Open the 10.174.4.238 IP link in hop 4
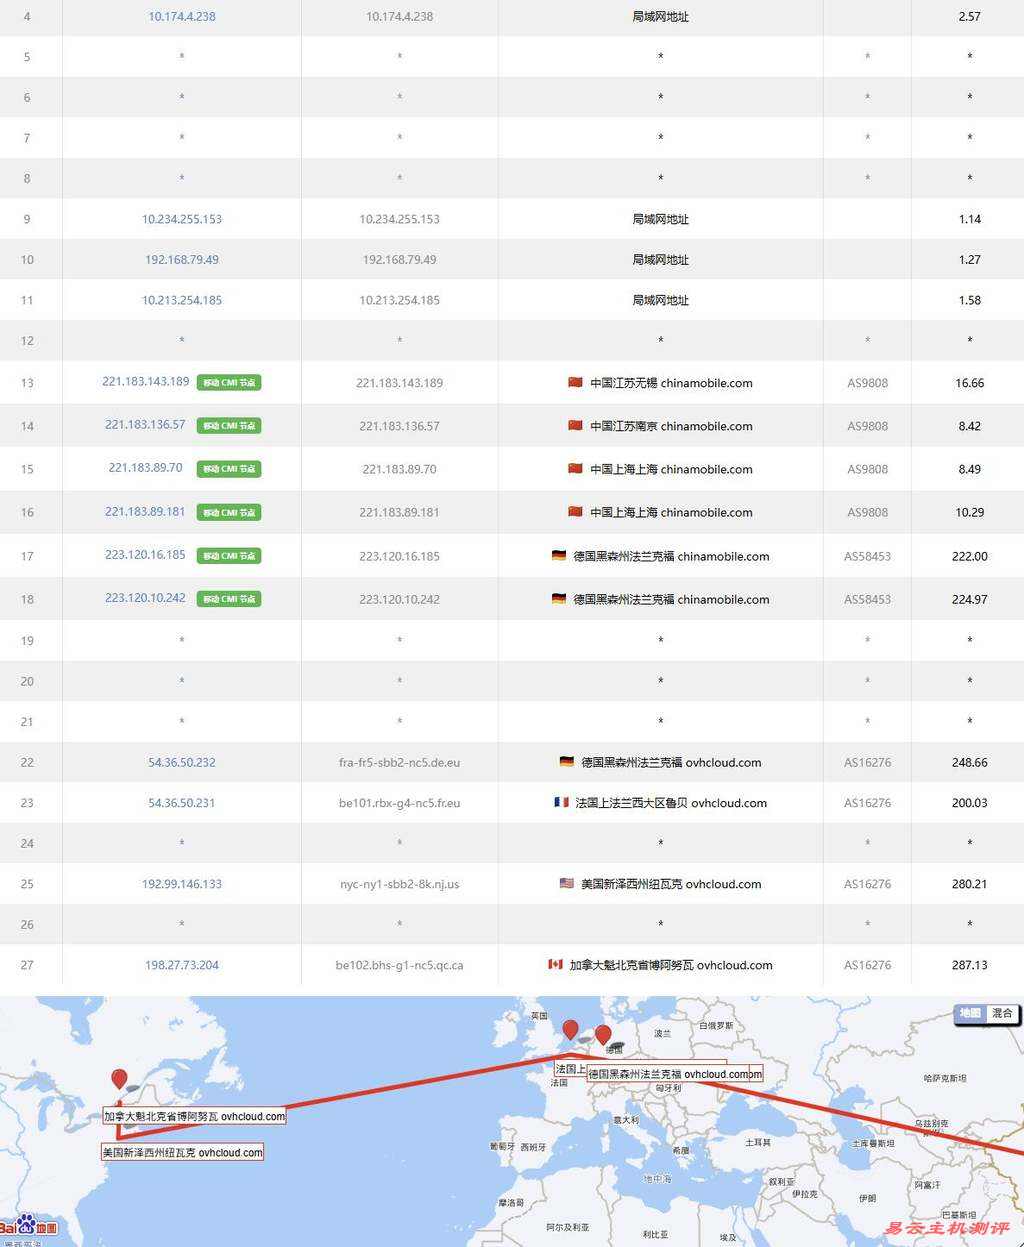 click(182, 17)
